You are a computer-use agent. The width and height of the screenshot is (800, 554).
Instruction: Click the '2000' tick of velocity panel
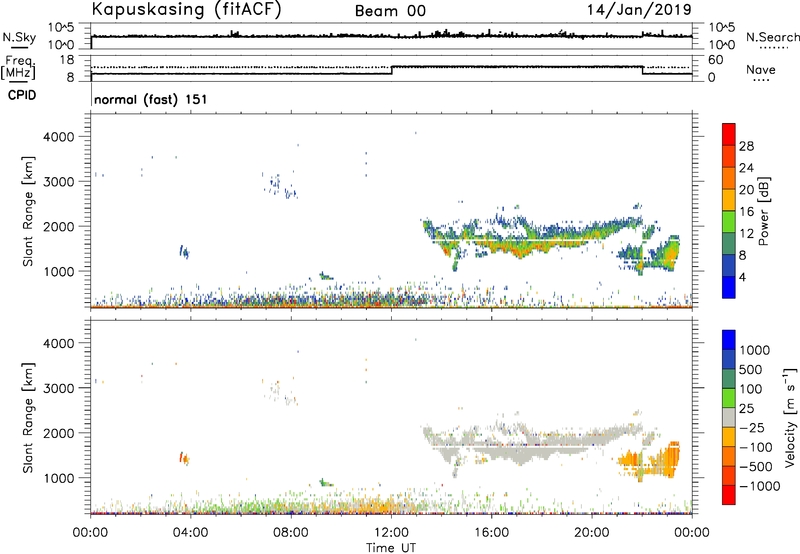coord(58,433)
